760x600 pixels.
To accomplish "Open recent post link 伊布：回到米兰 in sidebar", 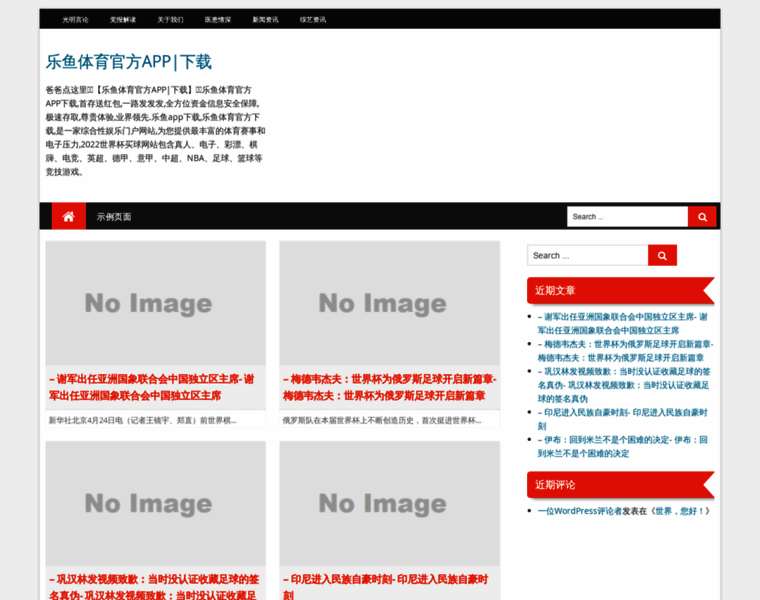I will tap(622, 446).
